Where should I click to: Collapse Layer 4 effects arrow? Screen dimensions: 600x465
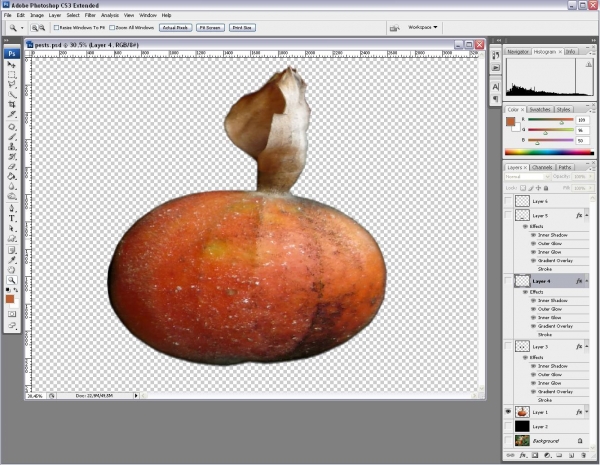(x=587, y=281)
